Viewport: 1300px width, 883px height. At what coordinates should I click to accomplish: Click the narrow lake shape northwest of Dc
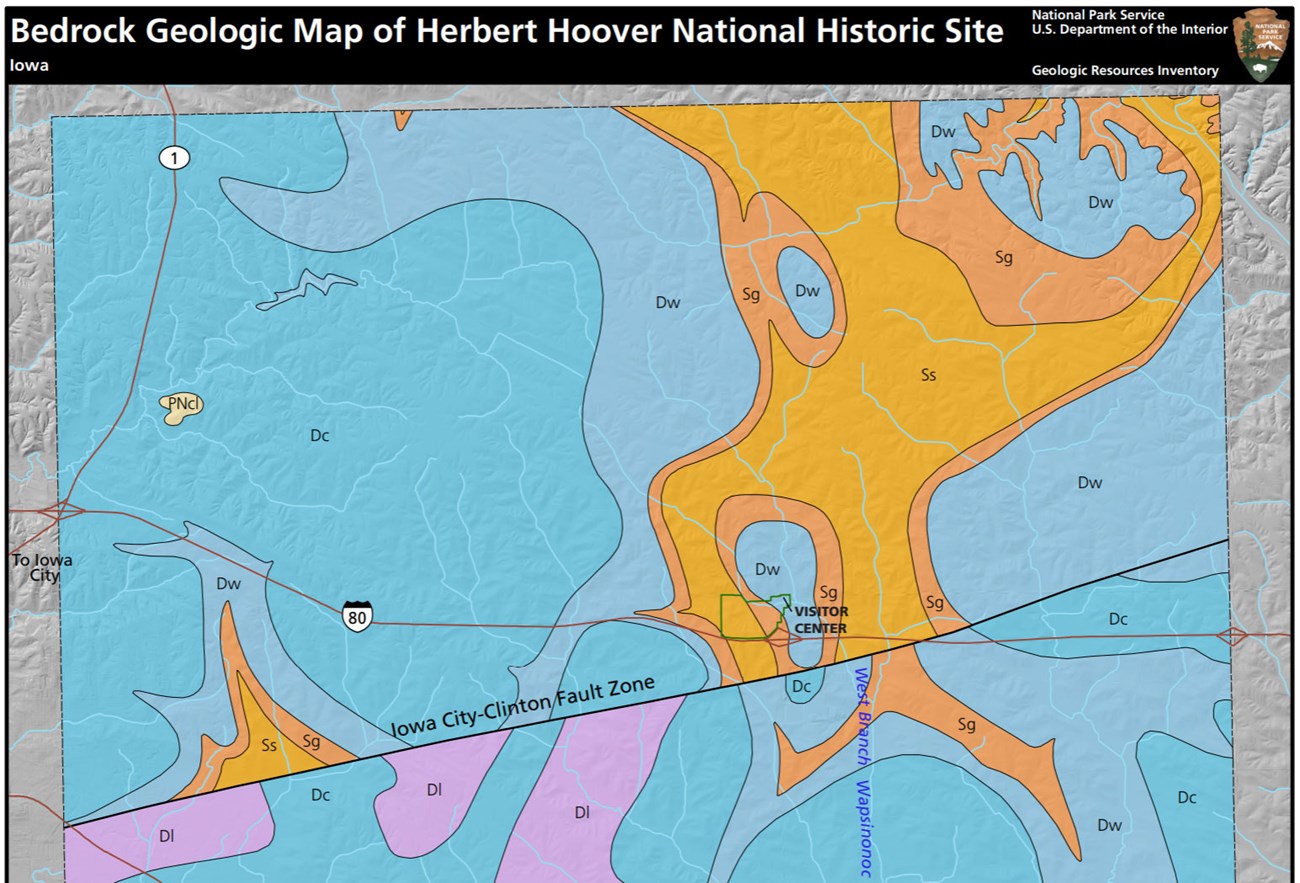coord(307,288)
